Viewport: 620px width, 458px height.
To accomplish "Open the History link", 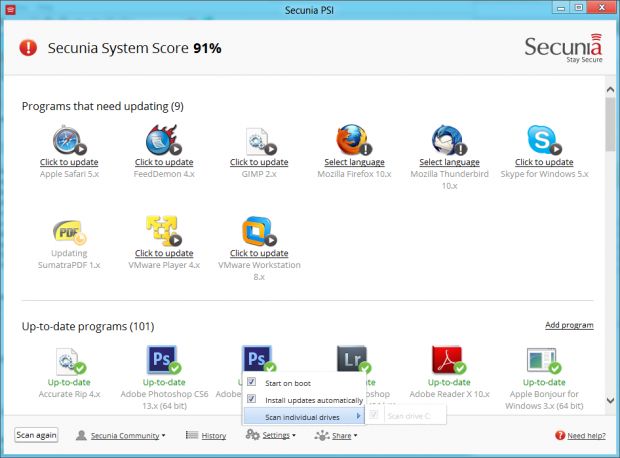I will (214, 435).
